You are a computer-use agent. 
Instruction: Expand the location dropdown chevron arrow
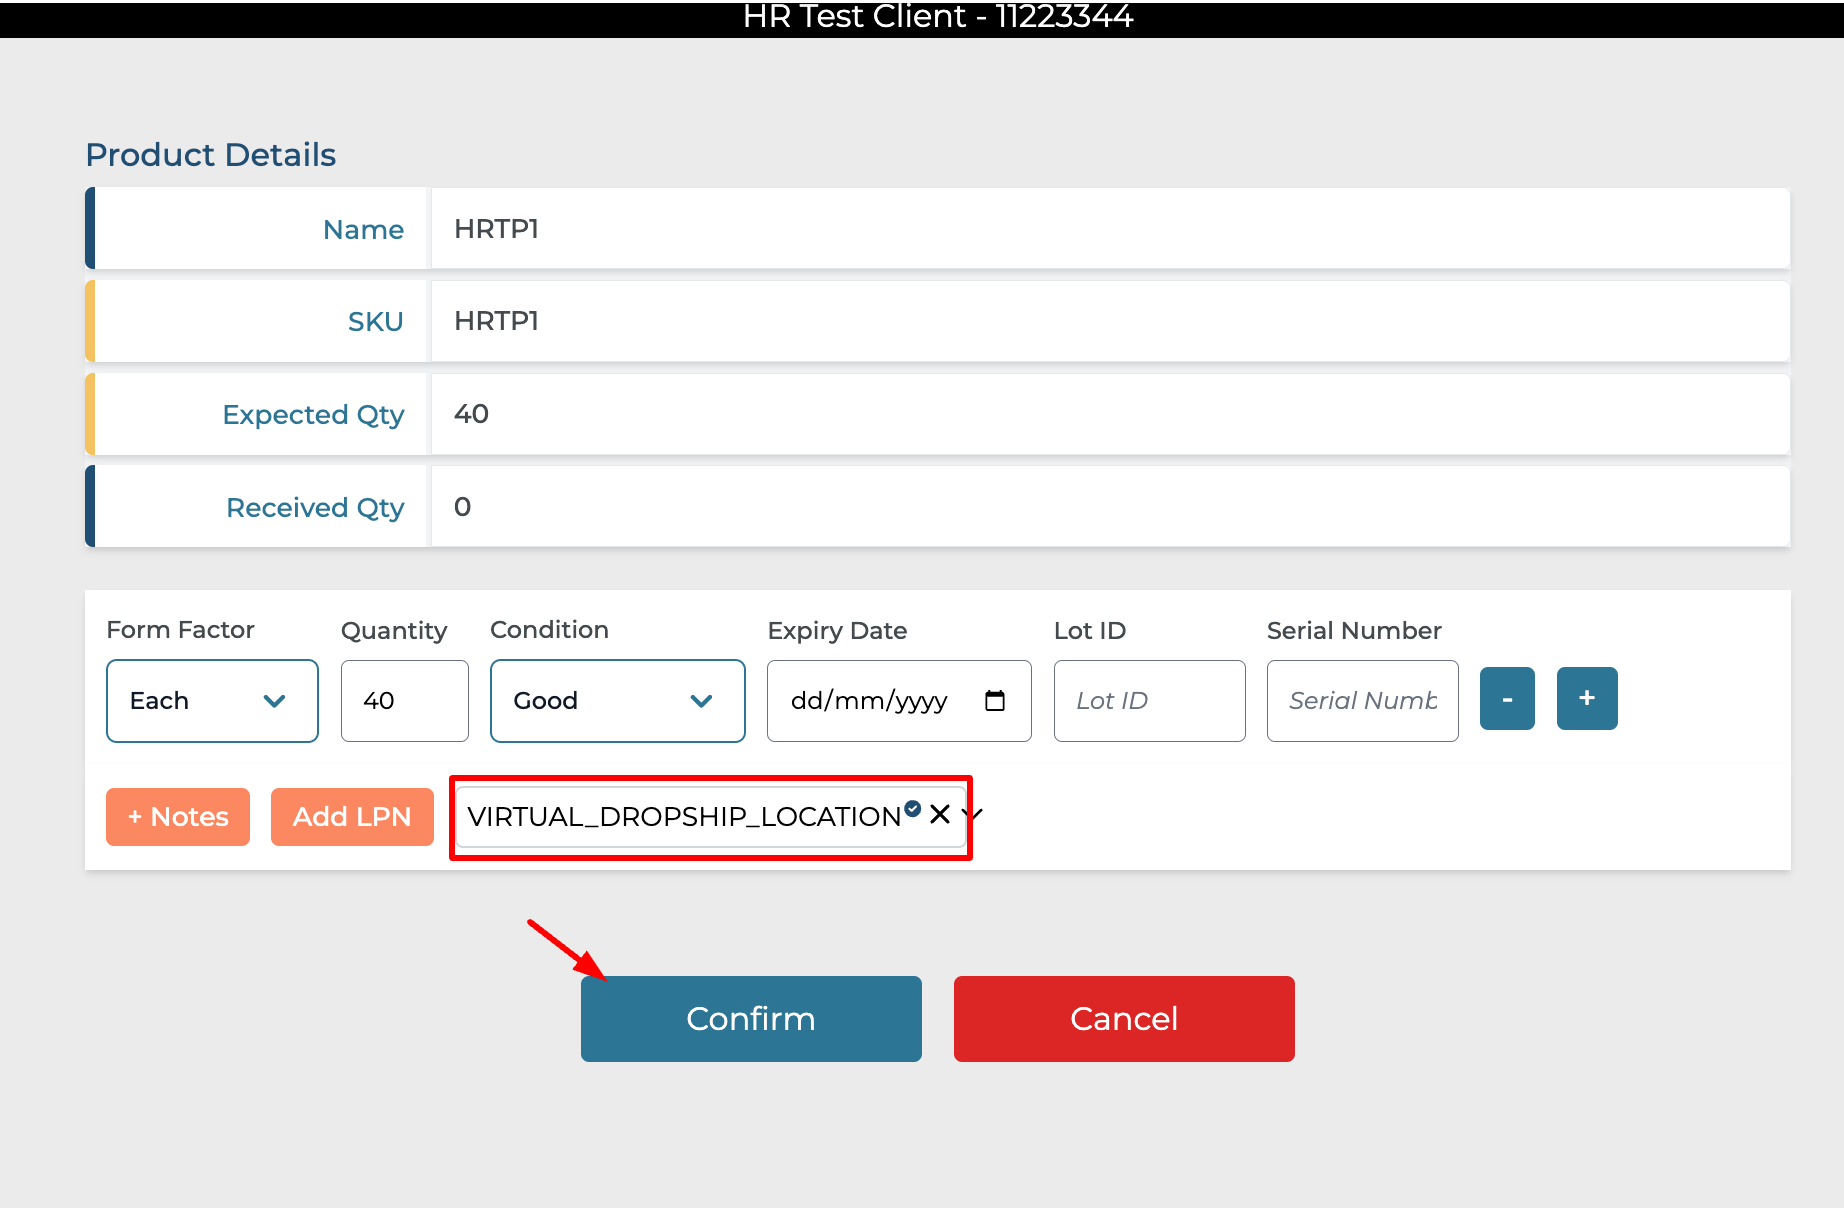975,815
